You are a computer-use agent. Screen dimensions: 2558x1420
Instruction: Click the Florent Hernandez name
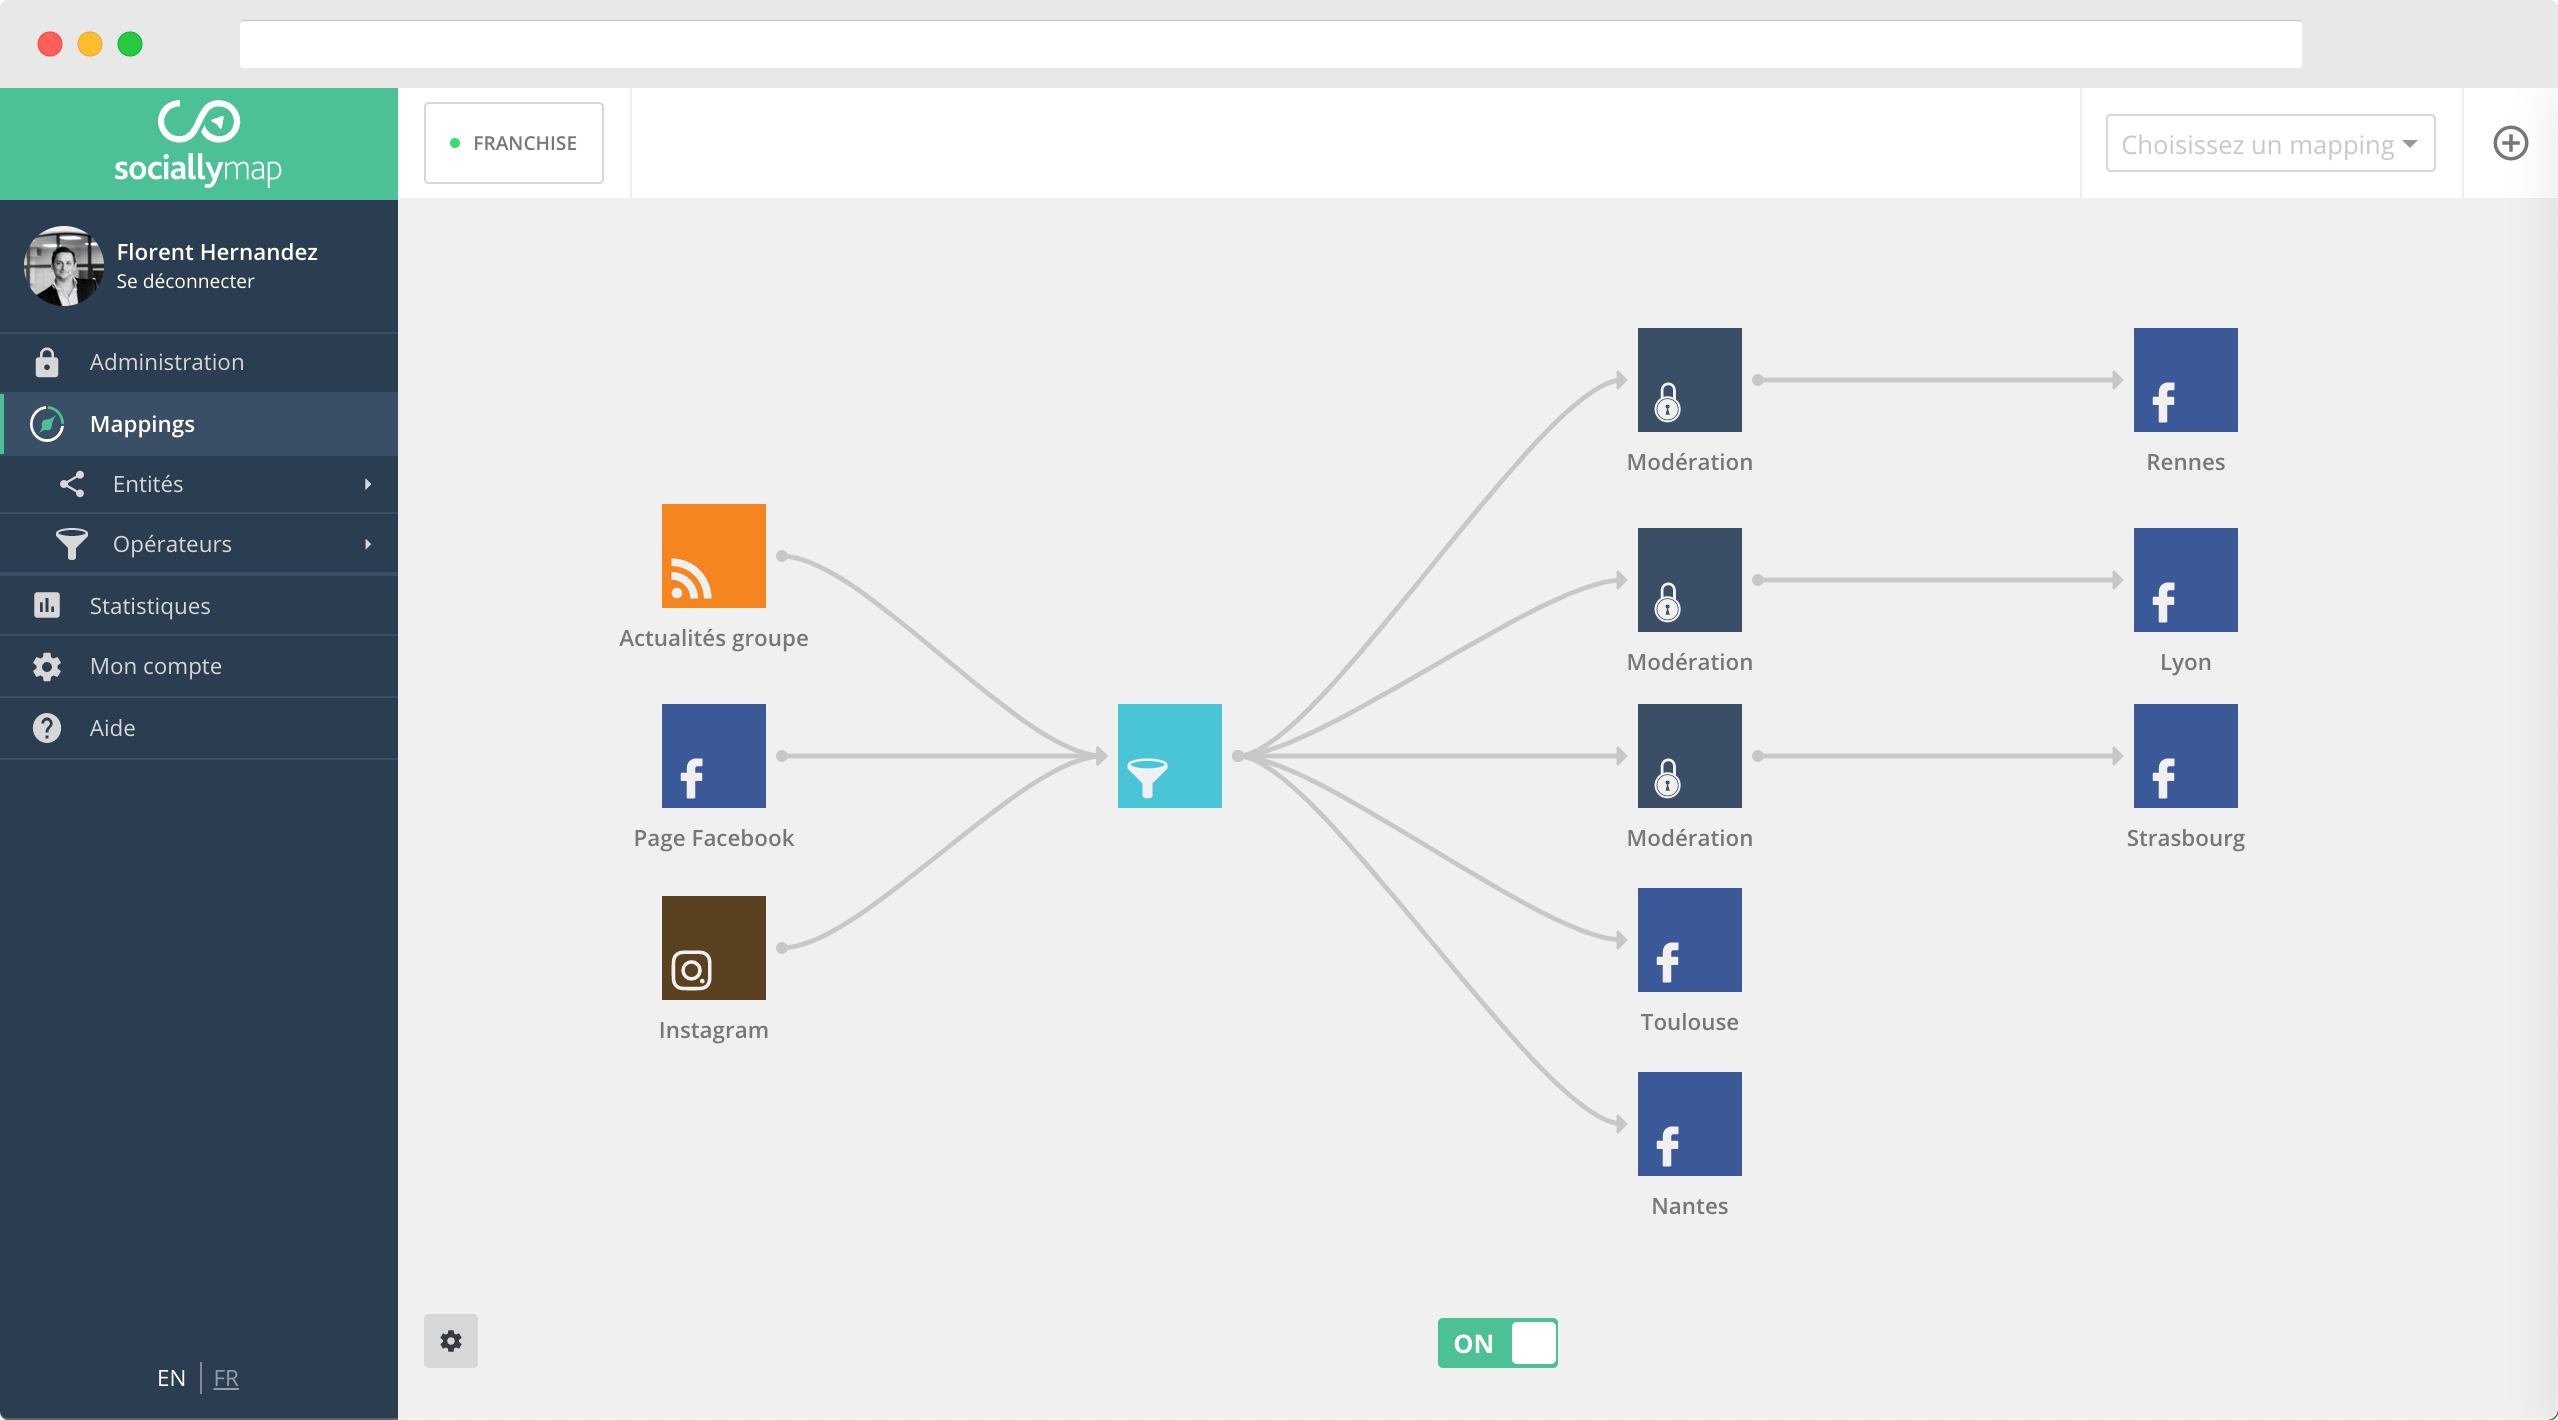click(217, 252)
